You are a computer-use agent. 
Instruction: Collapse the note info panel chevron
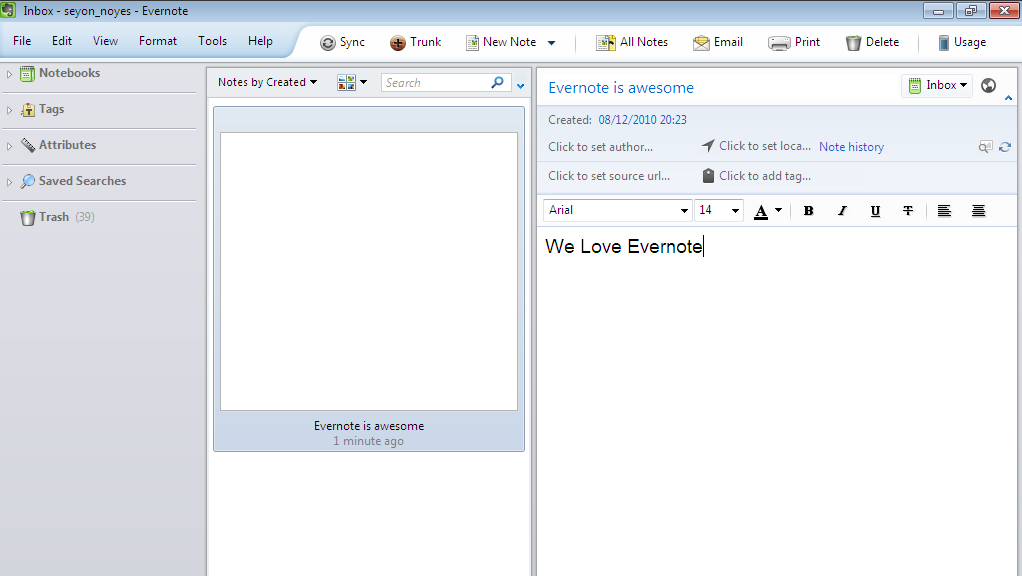pyautogui.click(x=1008, y=98)
